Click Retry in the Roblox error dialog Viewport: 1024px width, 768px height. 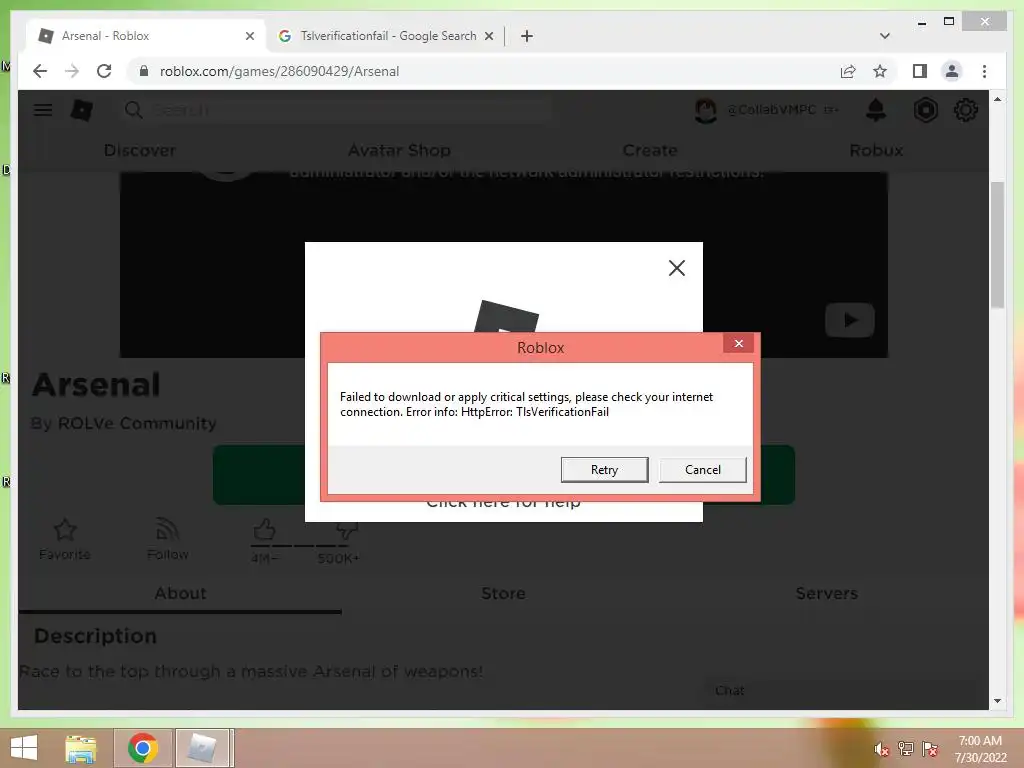click(604, 470)
